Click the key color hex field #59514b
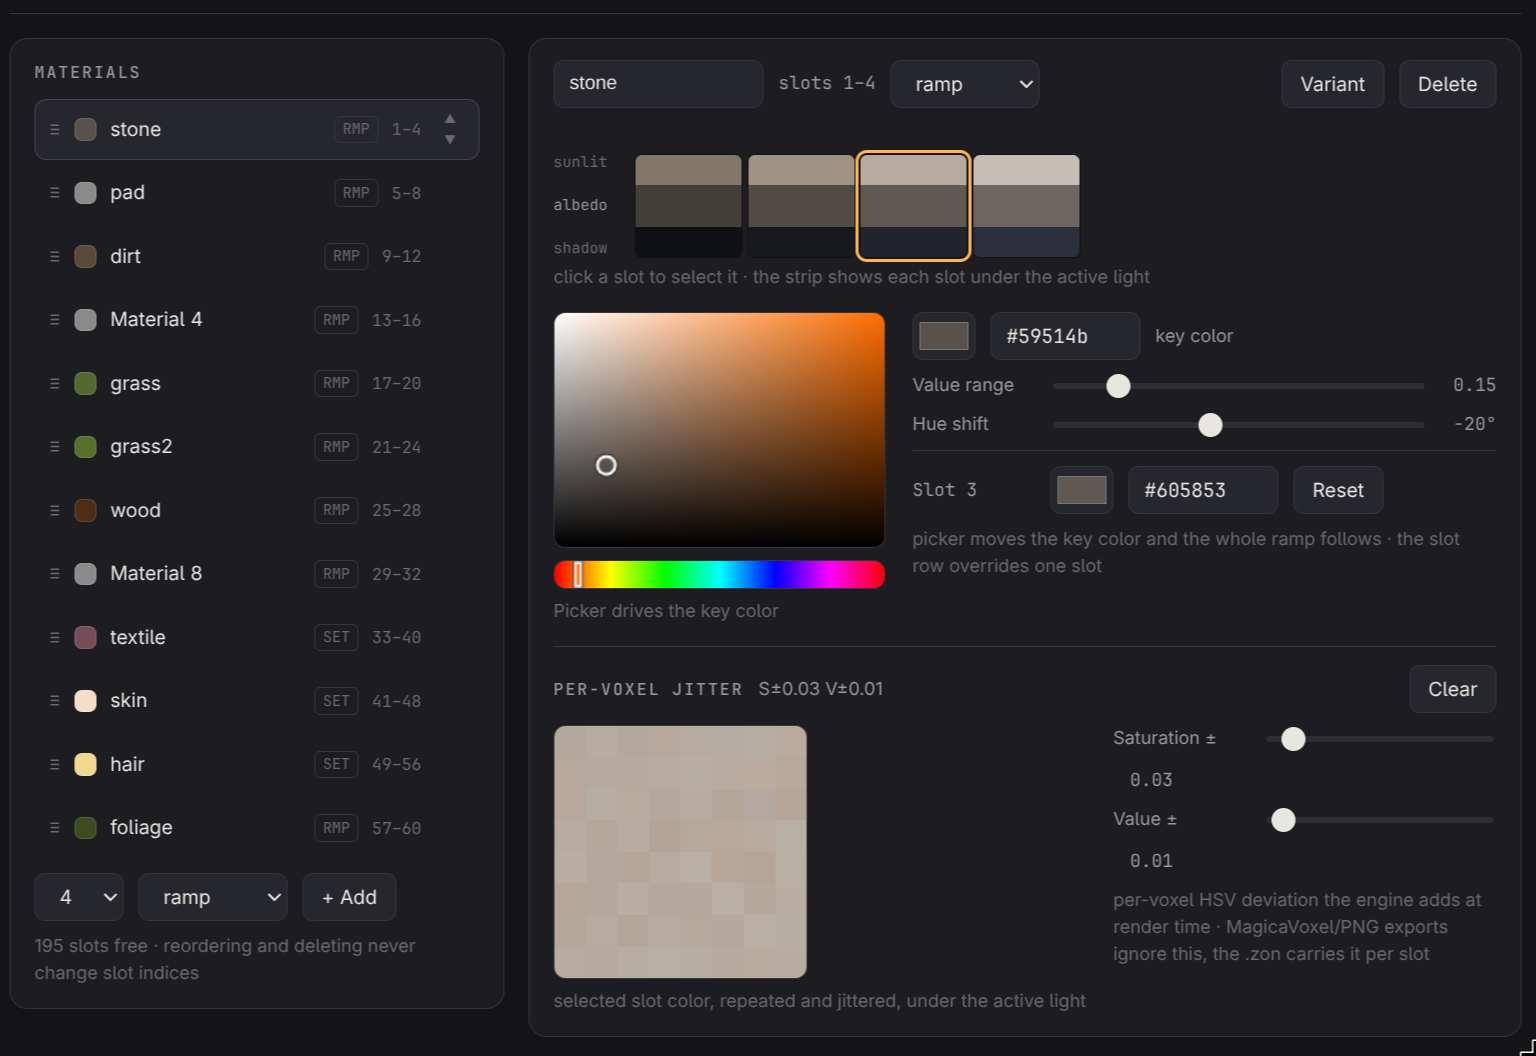The height and width of the screenshot is (1056, 1536). click(x=1065, y=336)
